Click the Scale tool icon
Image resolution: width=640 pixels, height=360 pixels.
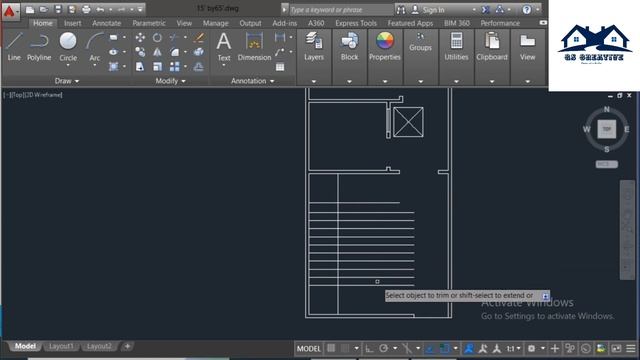(x=157, y=67)
